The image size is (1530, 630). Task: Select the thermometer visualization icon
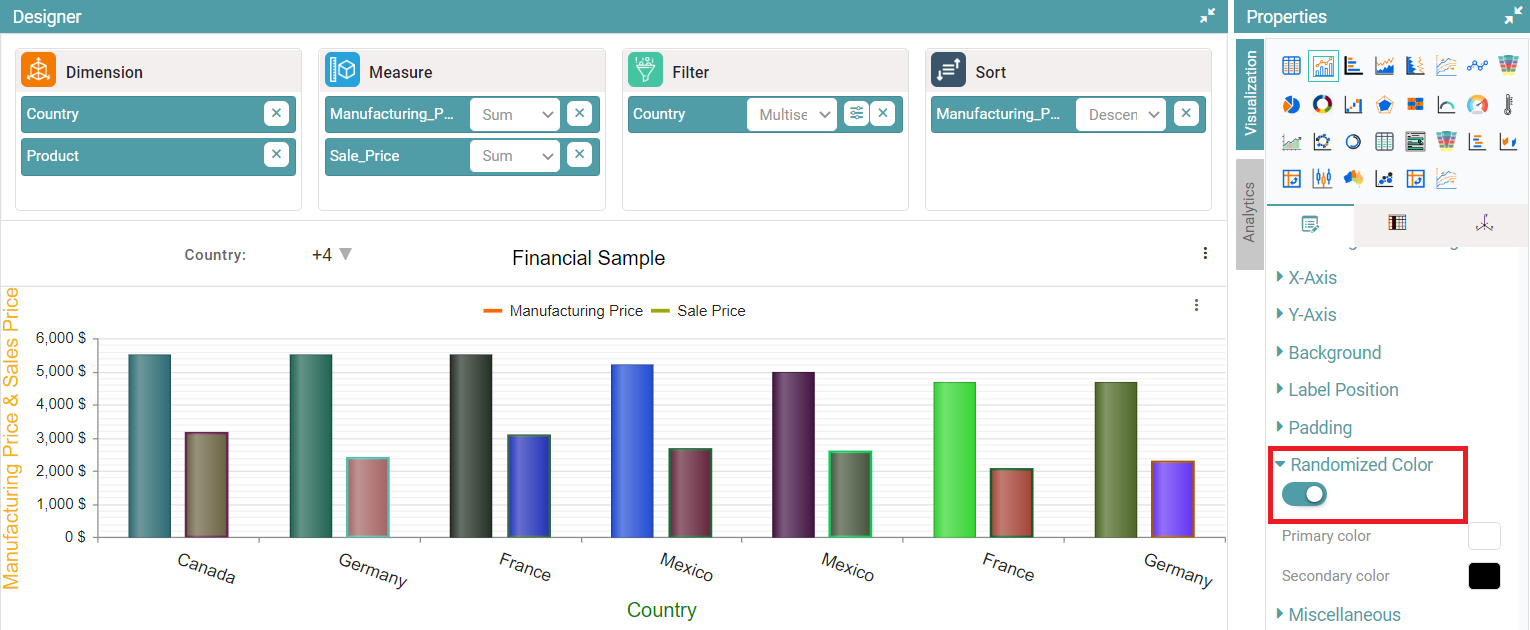point(1508,104)
